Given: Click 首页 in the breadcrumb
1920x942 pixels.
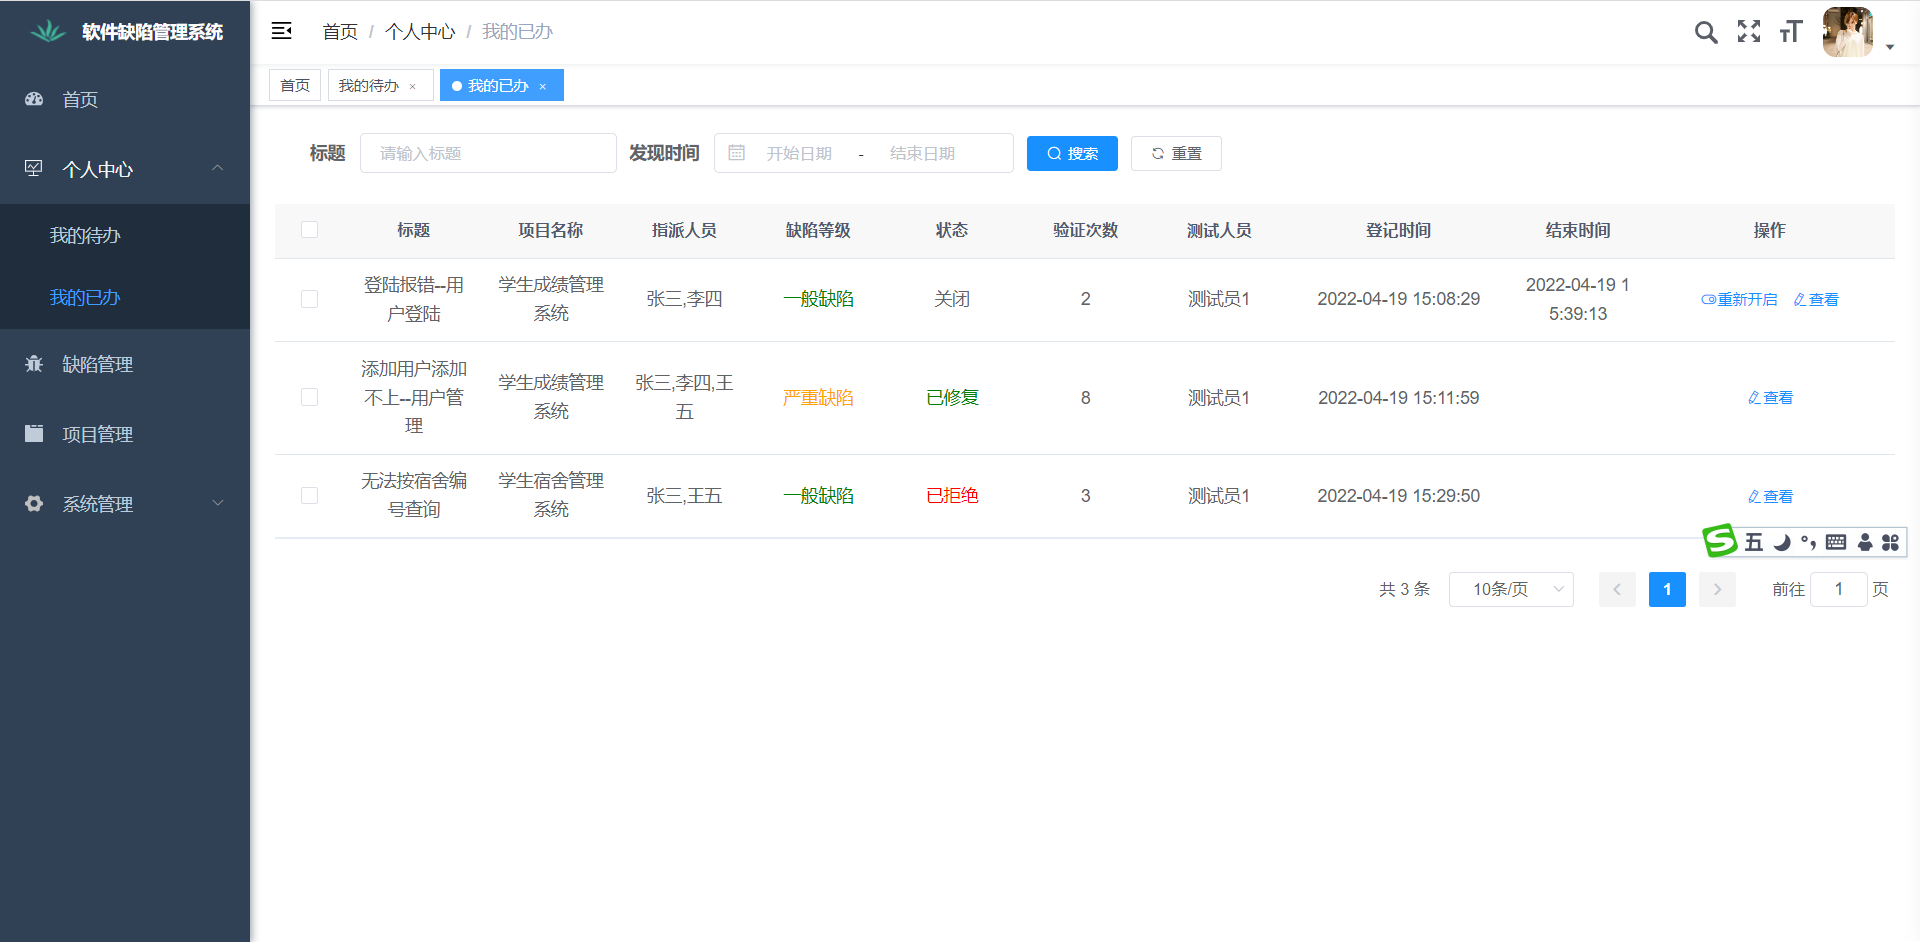Looking at the screenshot, I should pyautogui.click(x=340, y=32).
